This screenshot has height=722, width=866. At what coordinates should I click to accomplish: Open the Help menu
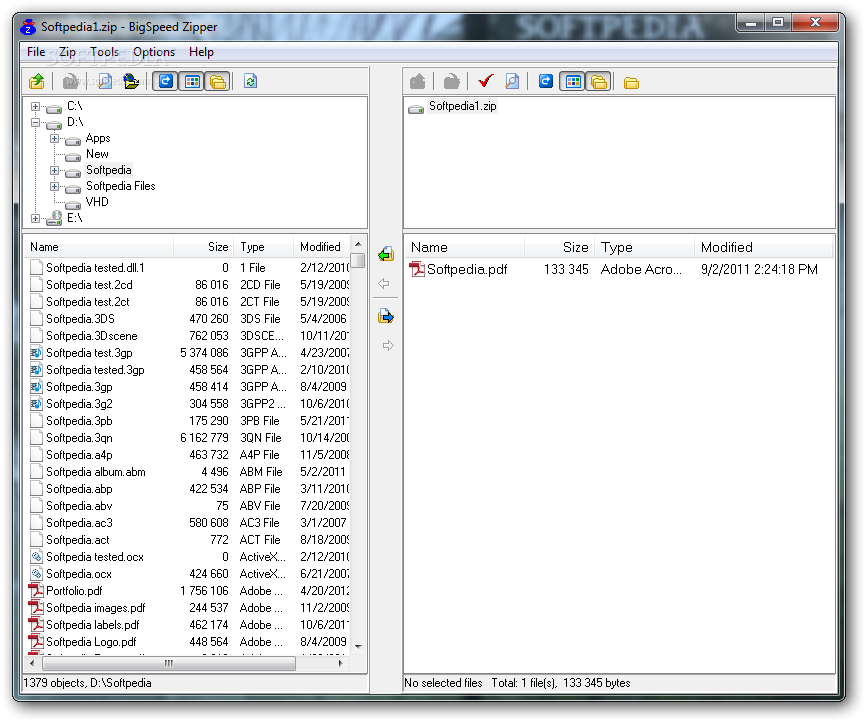click(x=201, y=52)
